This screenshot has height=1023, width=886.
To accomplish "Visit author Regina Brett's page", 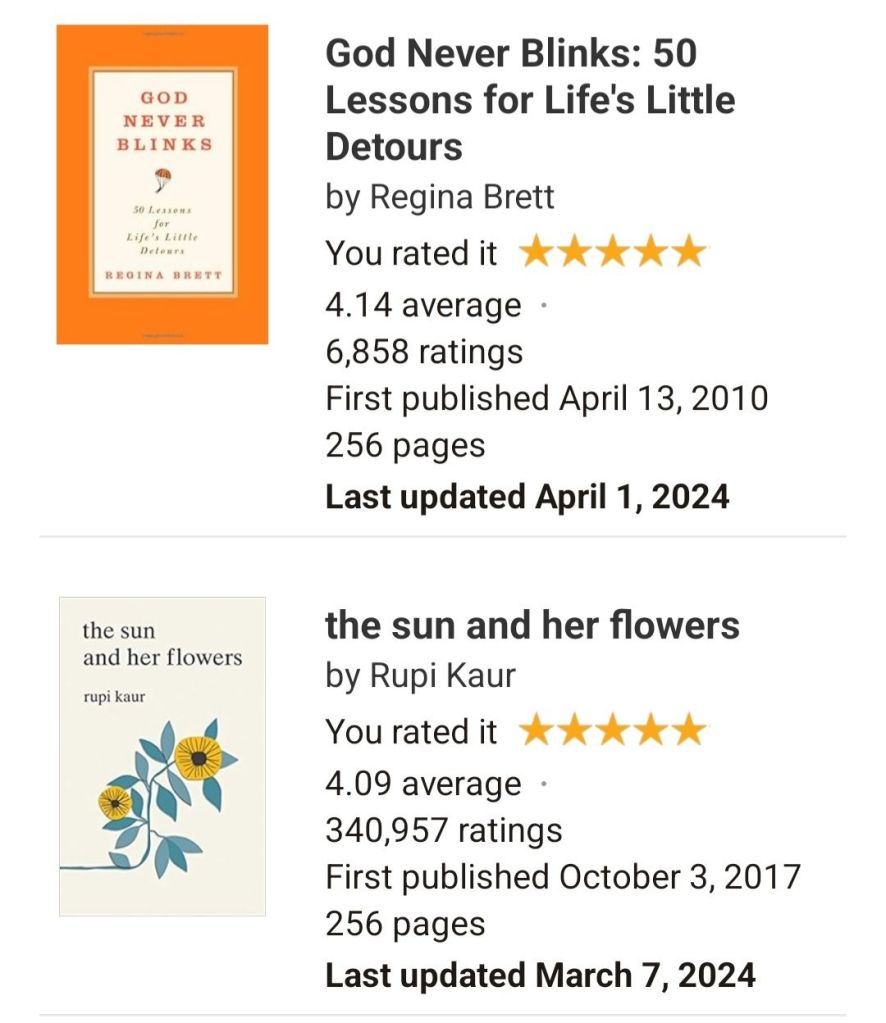I will tap(461, 197).
